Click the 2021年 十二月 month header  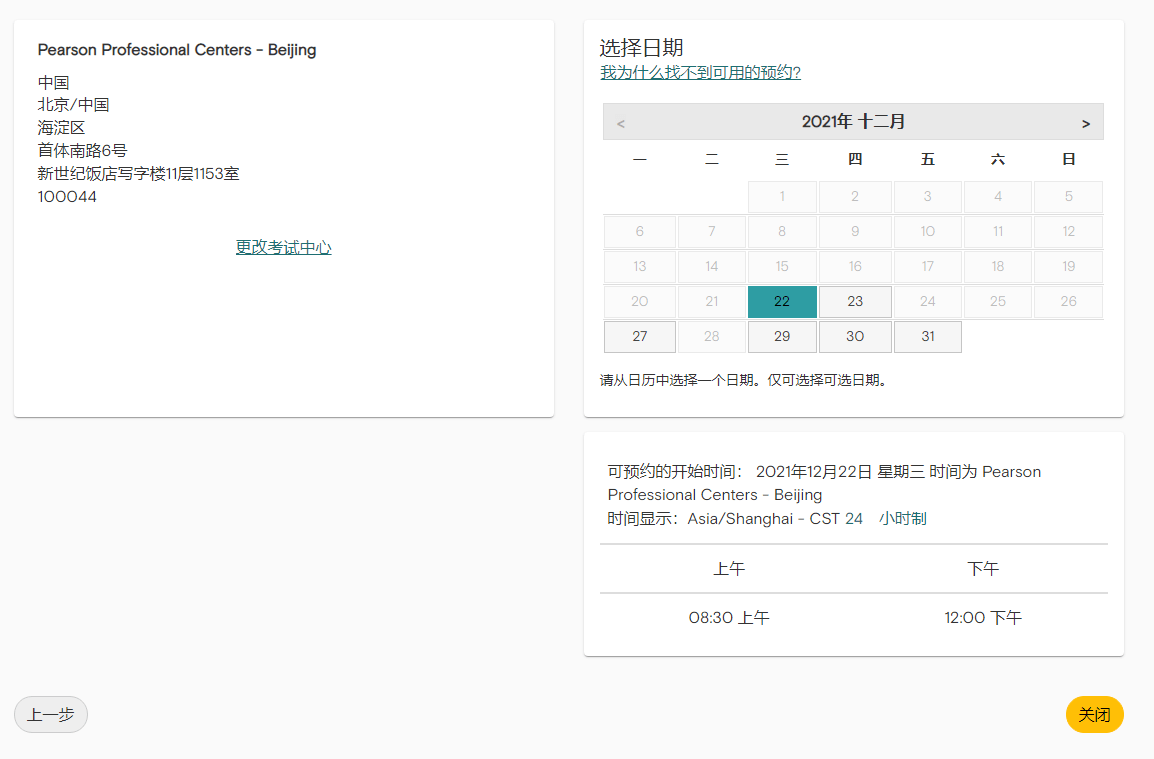853,122
